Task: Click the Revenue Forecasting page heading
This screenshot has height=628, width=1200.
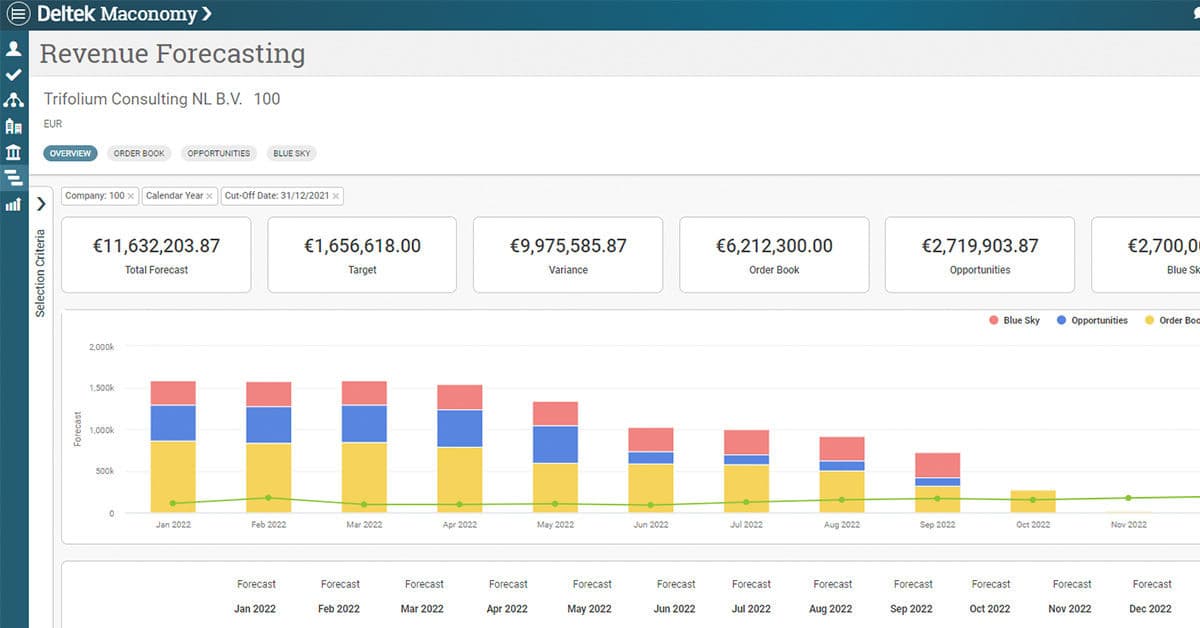Action: tap(172, 54)
